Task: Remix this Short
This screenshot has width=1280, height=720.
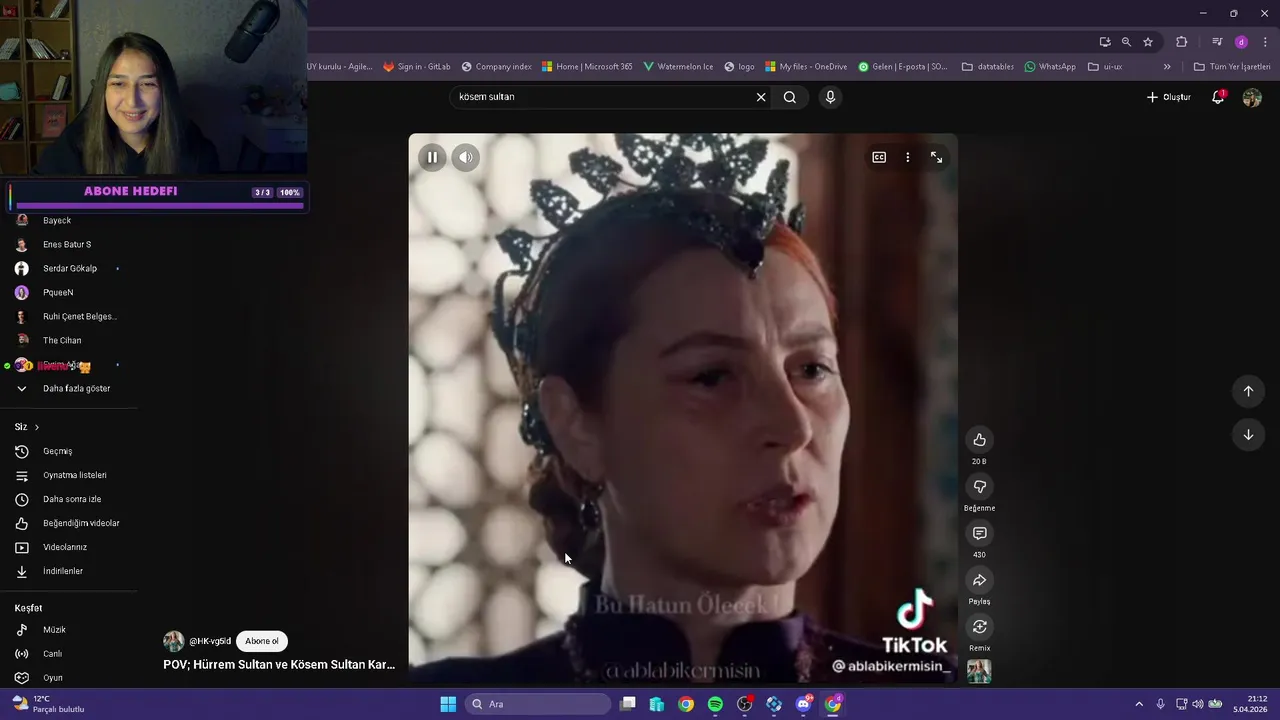Action: 979,627
